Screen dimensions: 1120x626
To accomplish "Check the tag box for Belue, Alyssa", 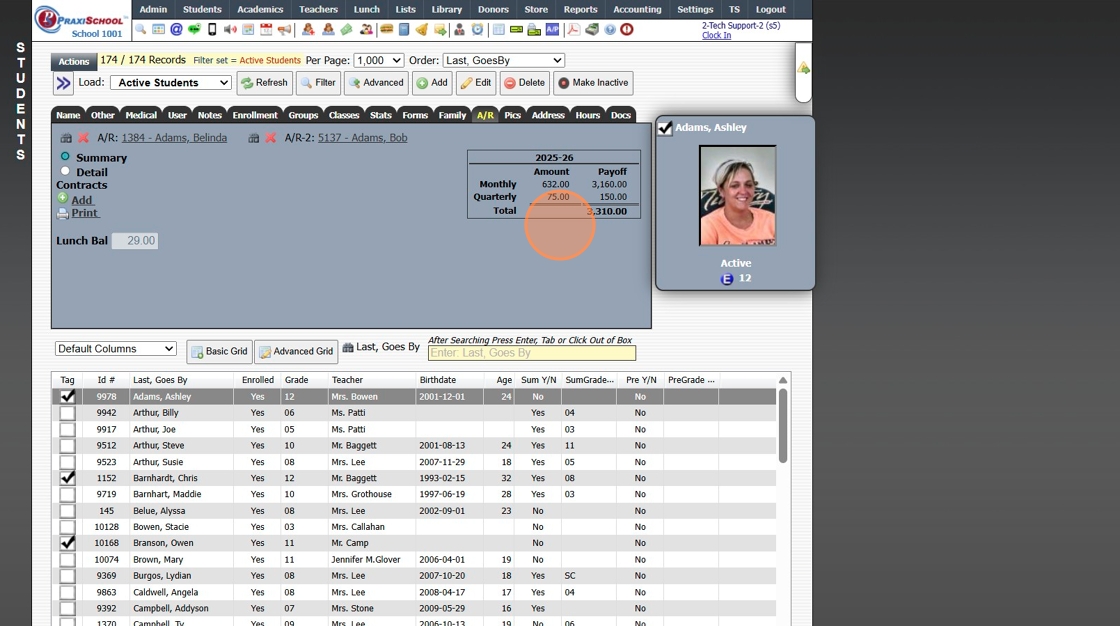I will (67, 511).
